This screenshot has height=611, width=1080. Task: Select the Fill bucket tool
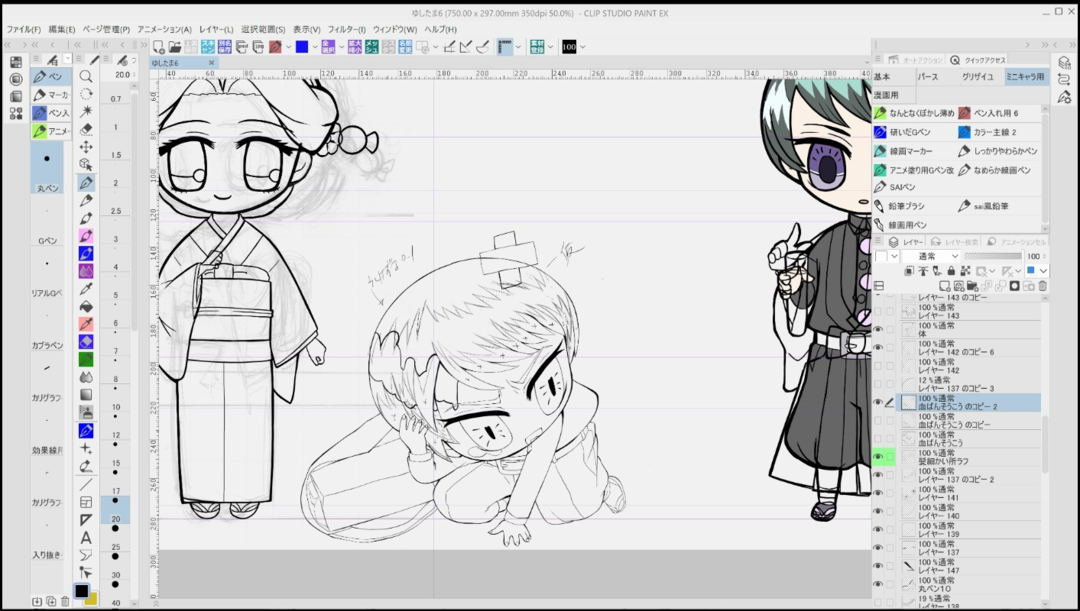[86, 306]
